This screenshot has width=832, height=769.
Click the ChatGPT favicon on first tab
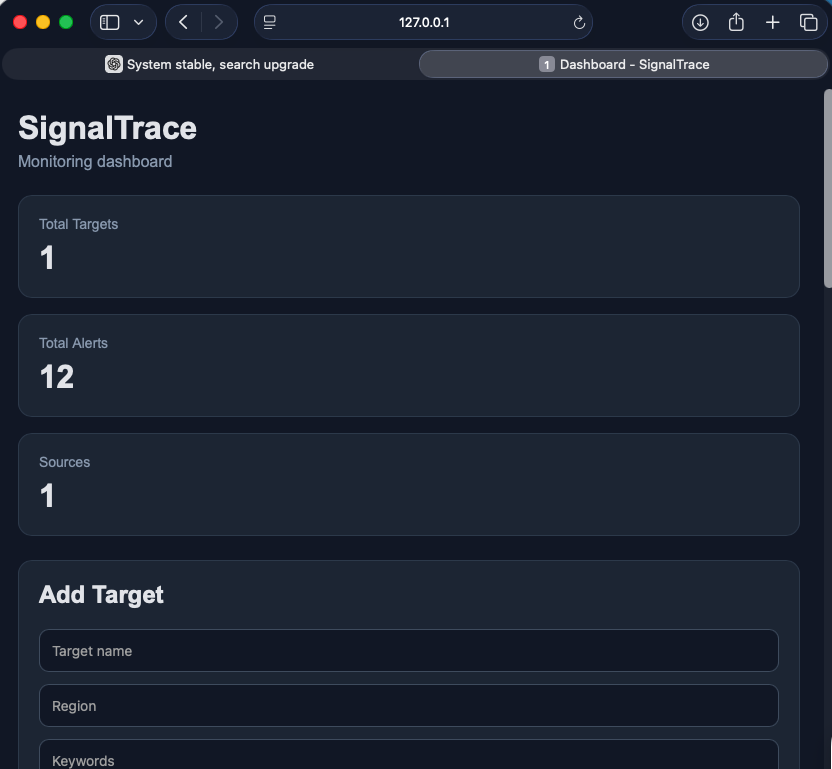coord(114,64)
